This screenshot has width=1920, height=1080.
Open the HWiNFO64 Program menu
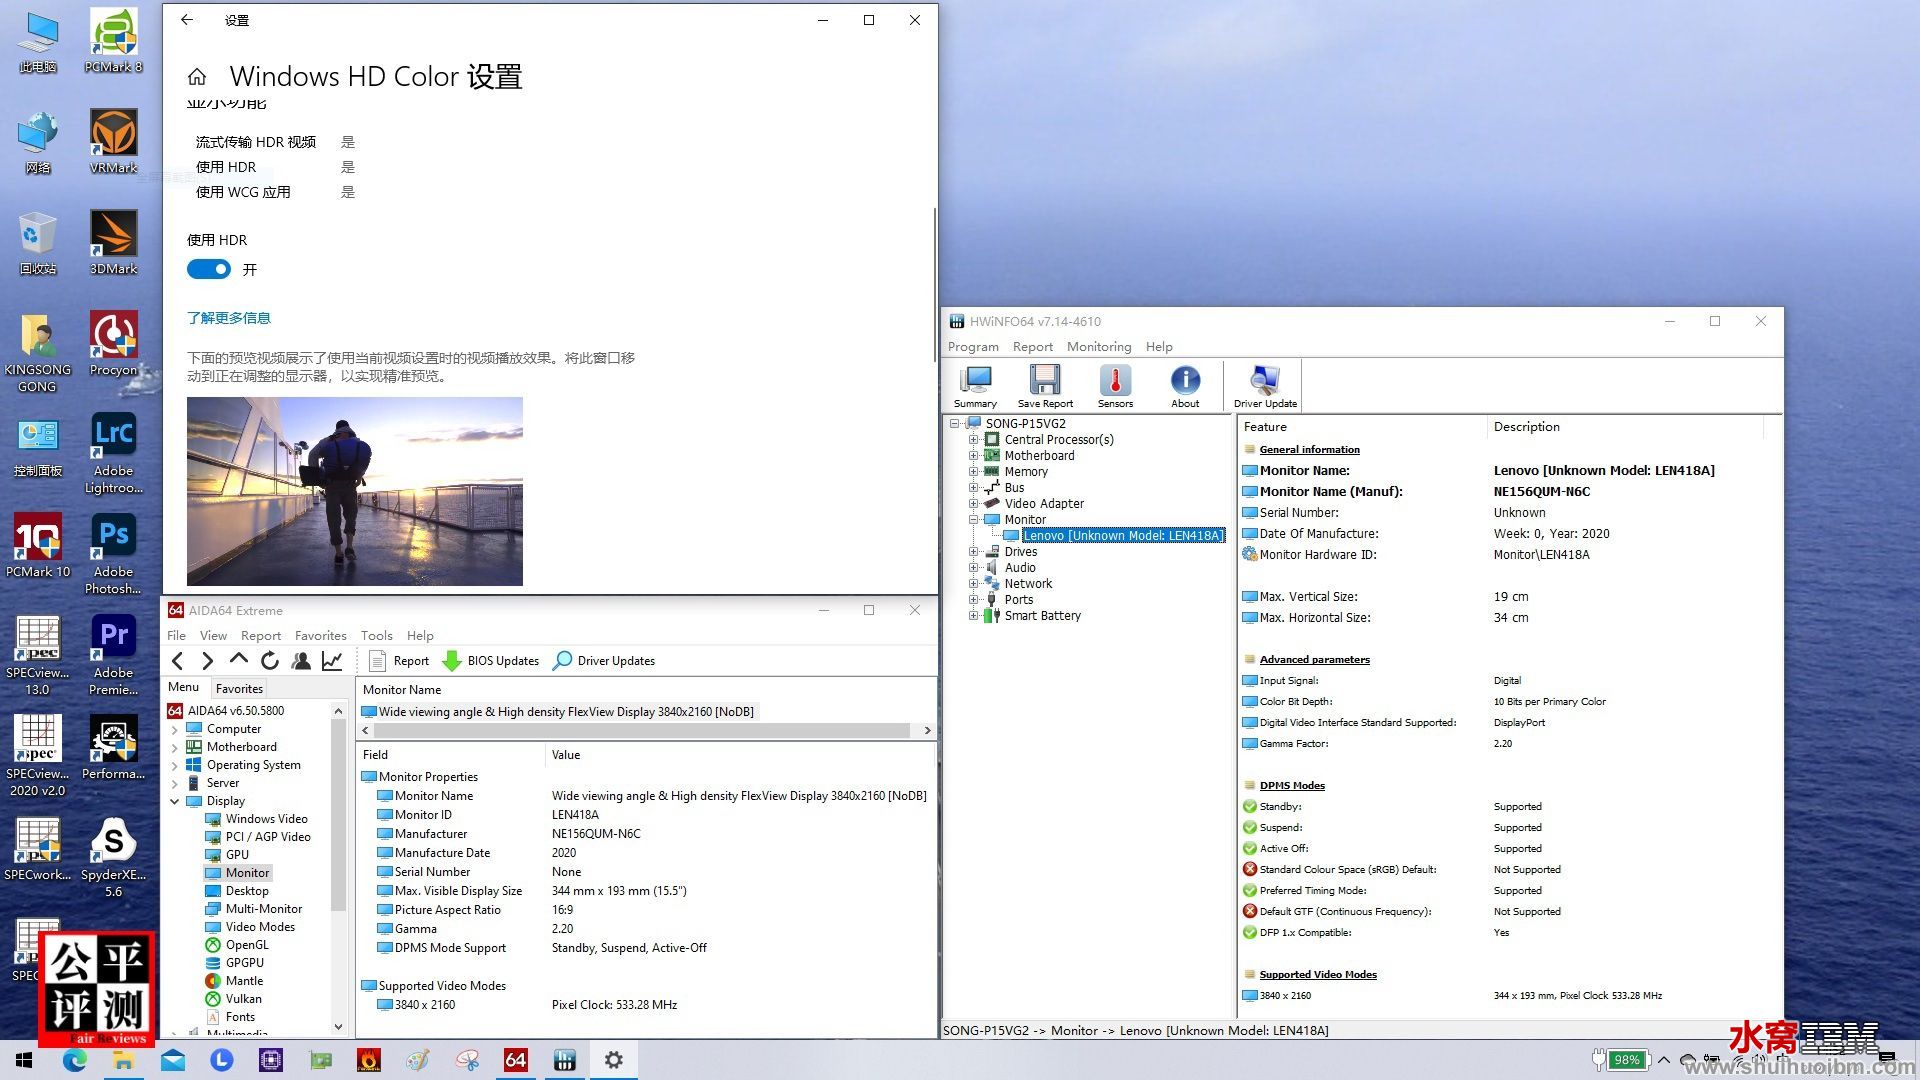coord(973,347)
